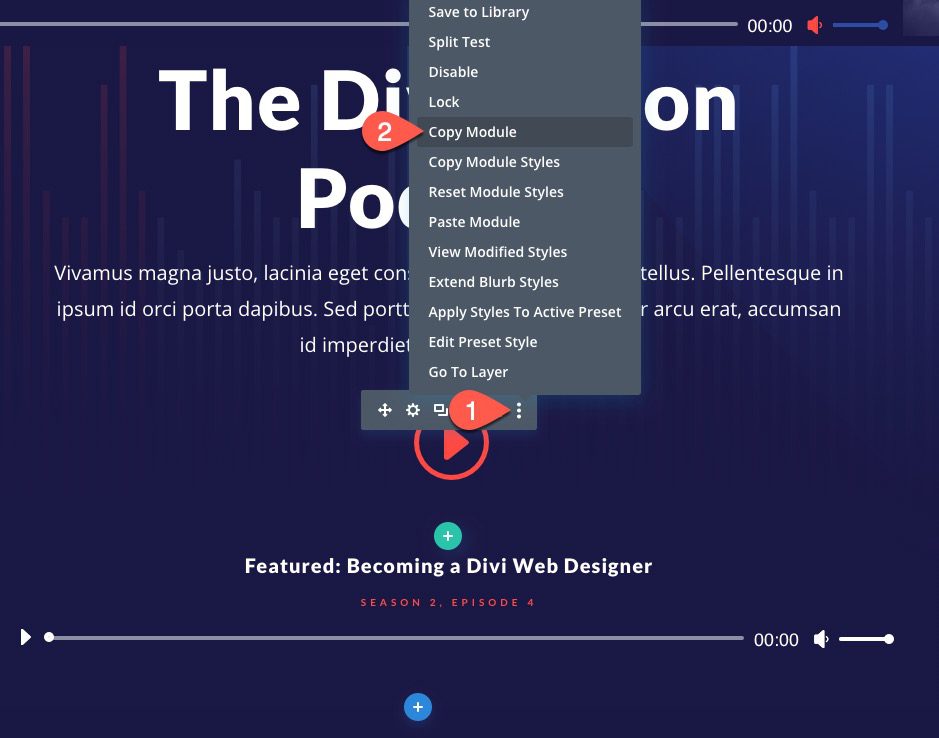
Task: Disable the module from the menu
Action: (453, 72)
